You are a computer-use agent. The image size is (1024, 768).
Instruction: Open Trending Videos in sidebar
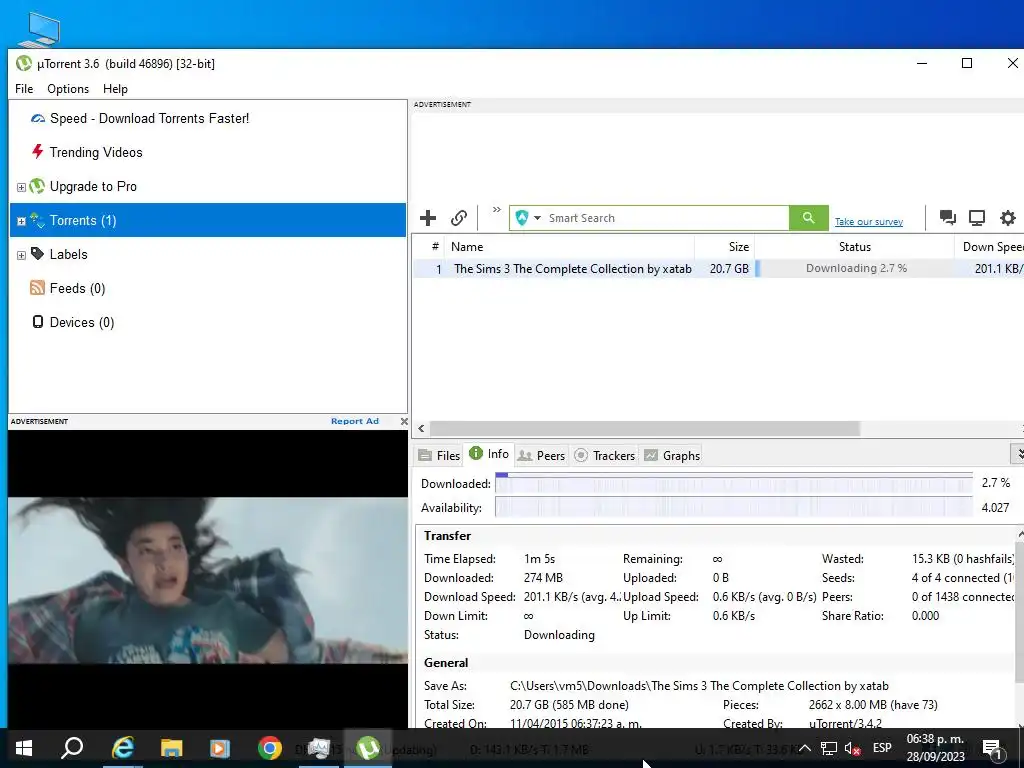(x=96, y=152)
